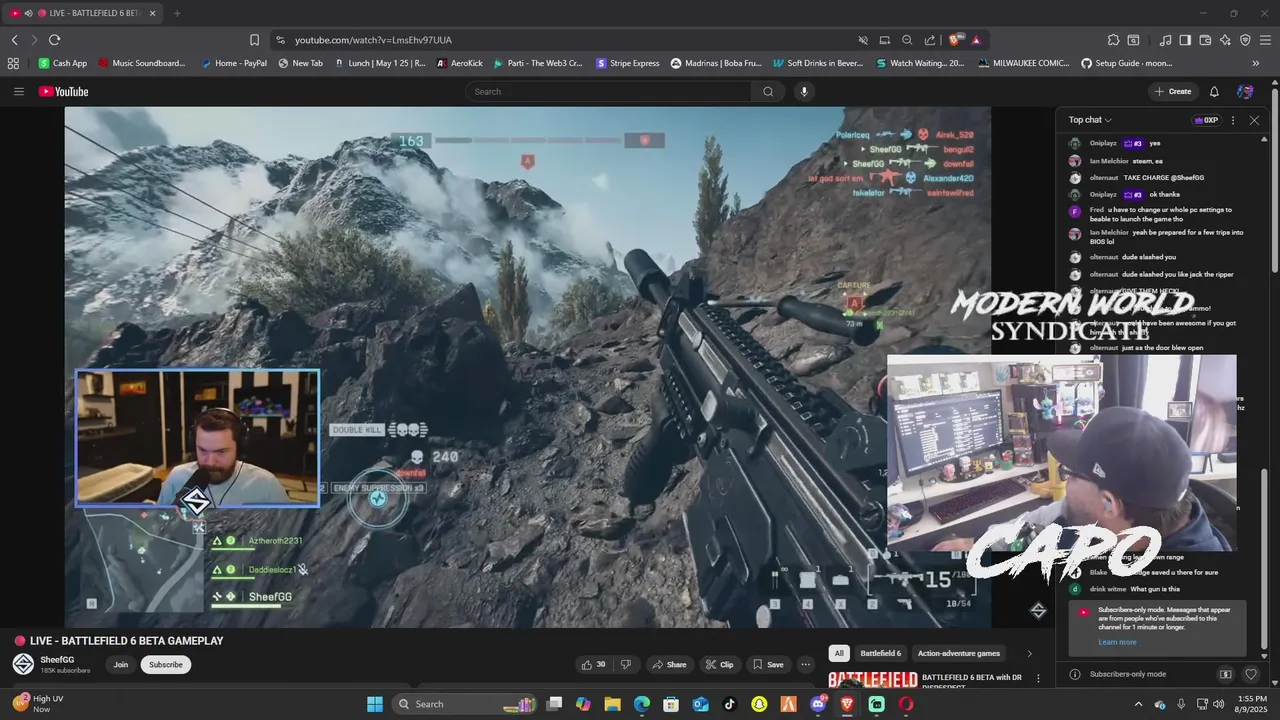Toggle the muted-tab speaker icon in address bar
This screenshot has height=720, width=1280.
[x=862, y=40]
